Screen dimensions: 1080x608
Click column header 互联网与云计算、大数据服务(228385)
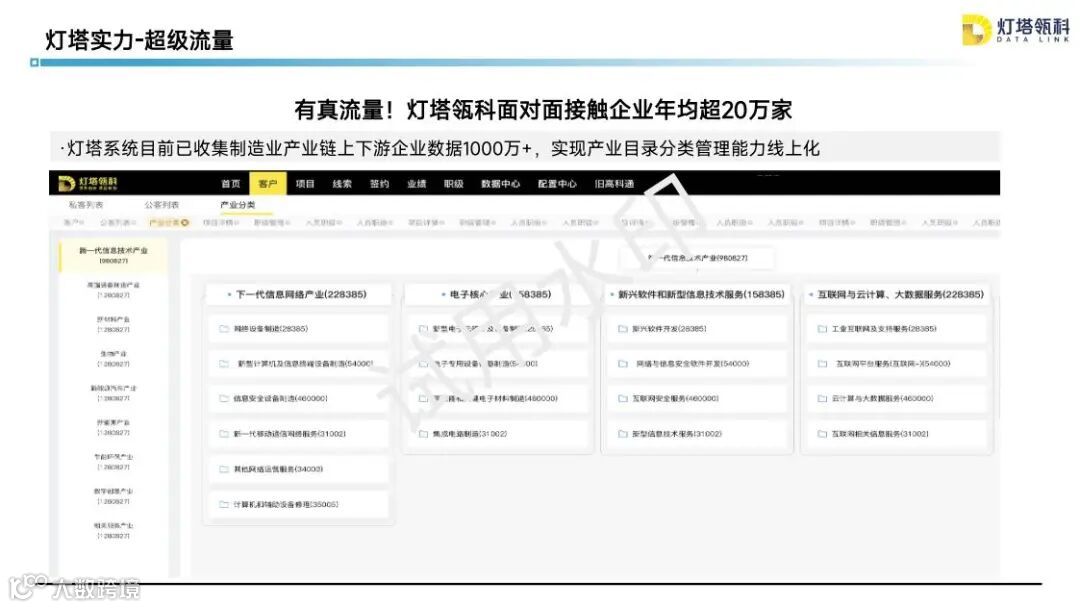click(x=896, y=294)
